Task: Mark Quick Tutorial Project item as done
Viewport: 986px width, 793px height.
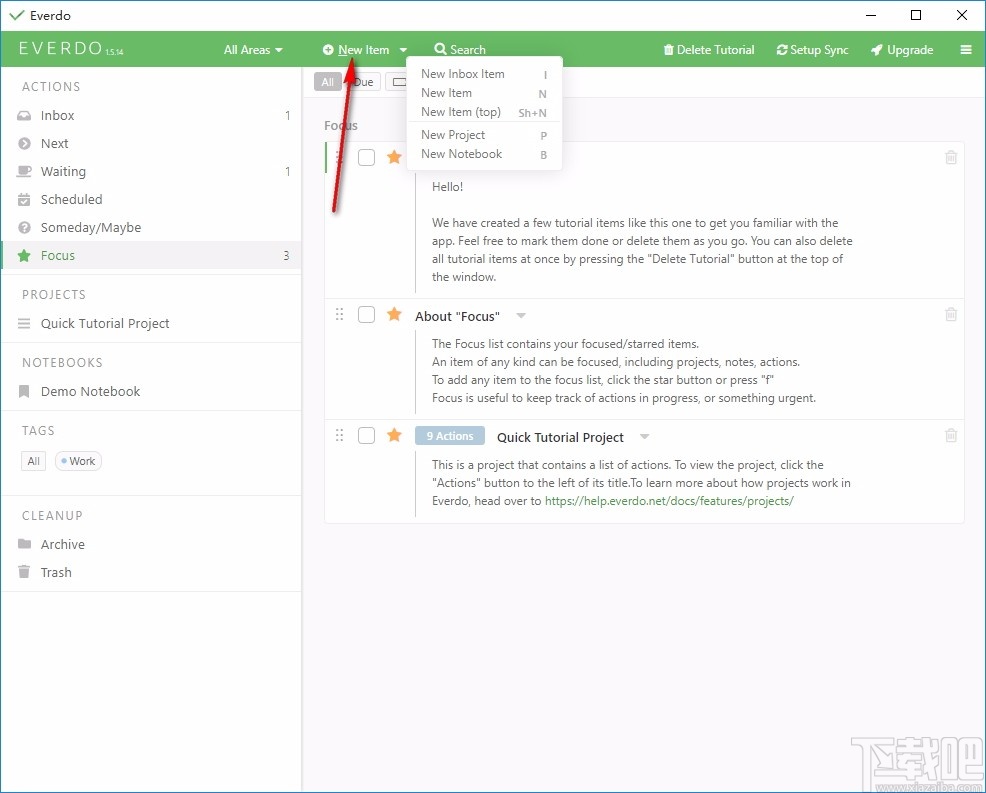Action: pos(366,435)
